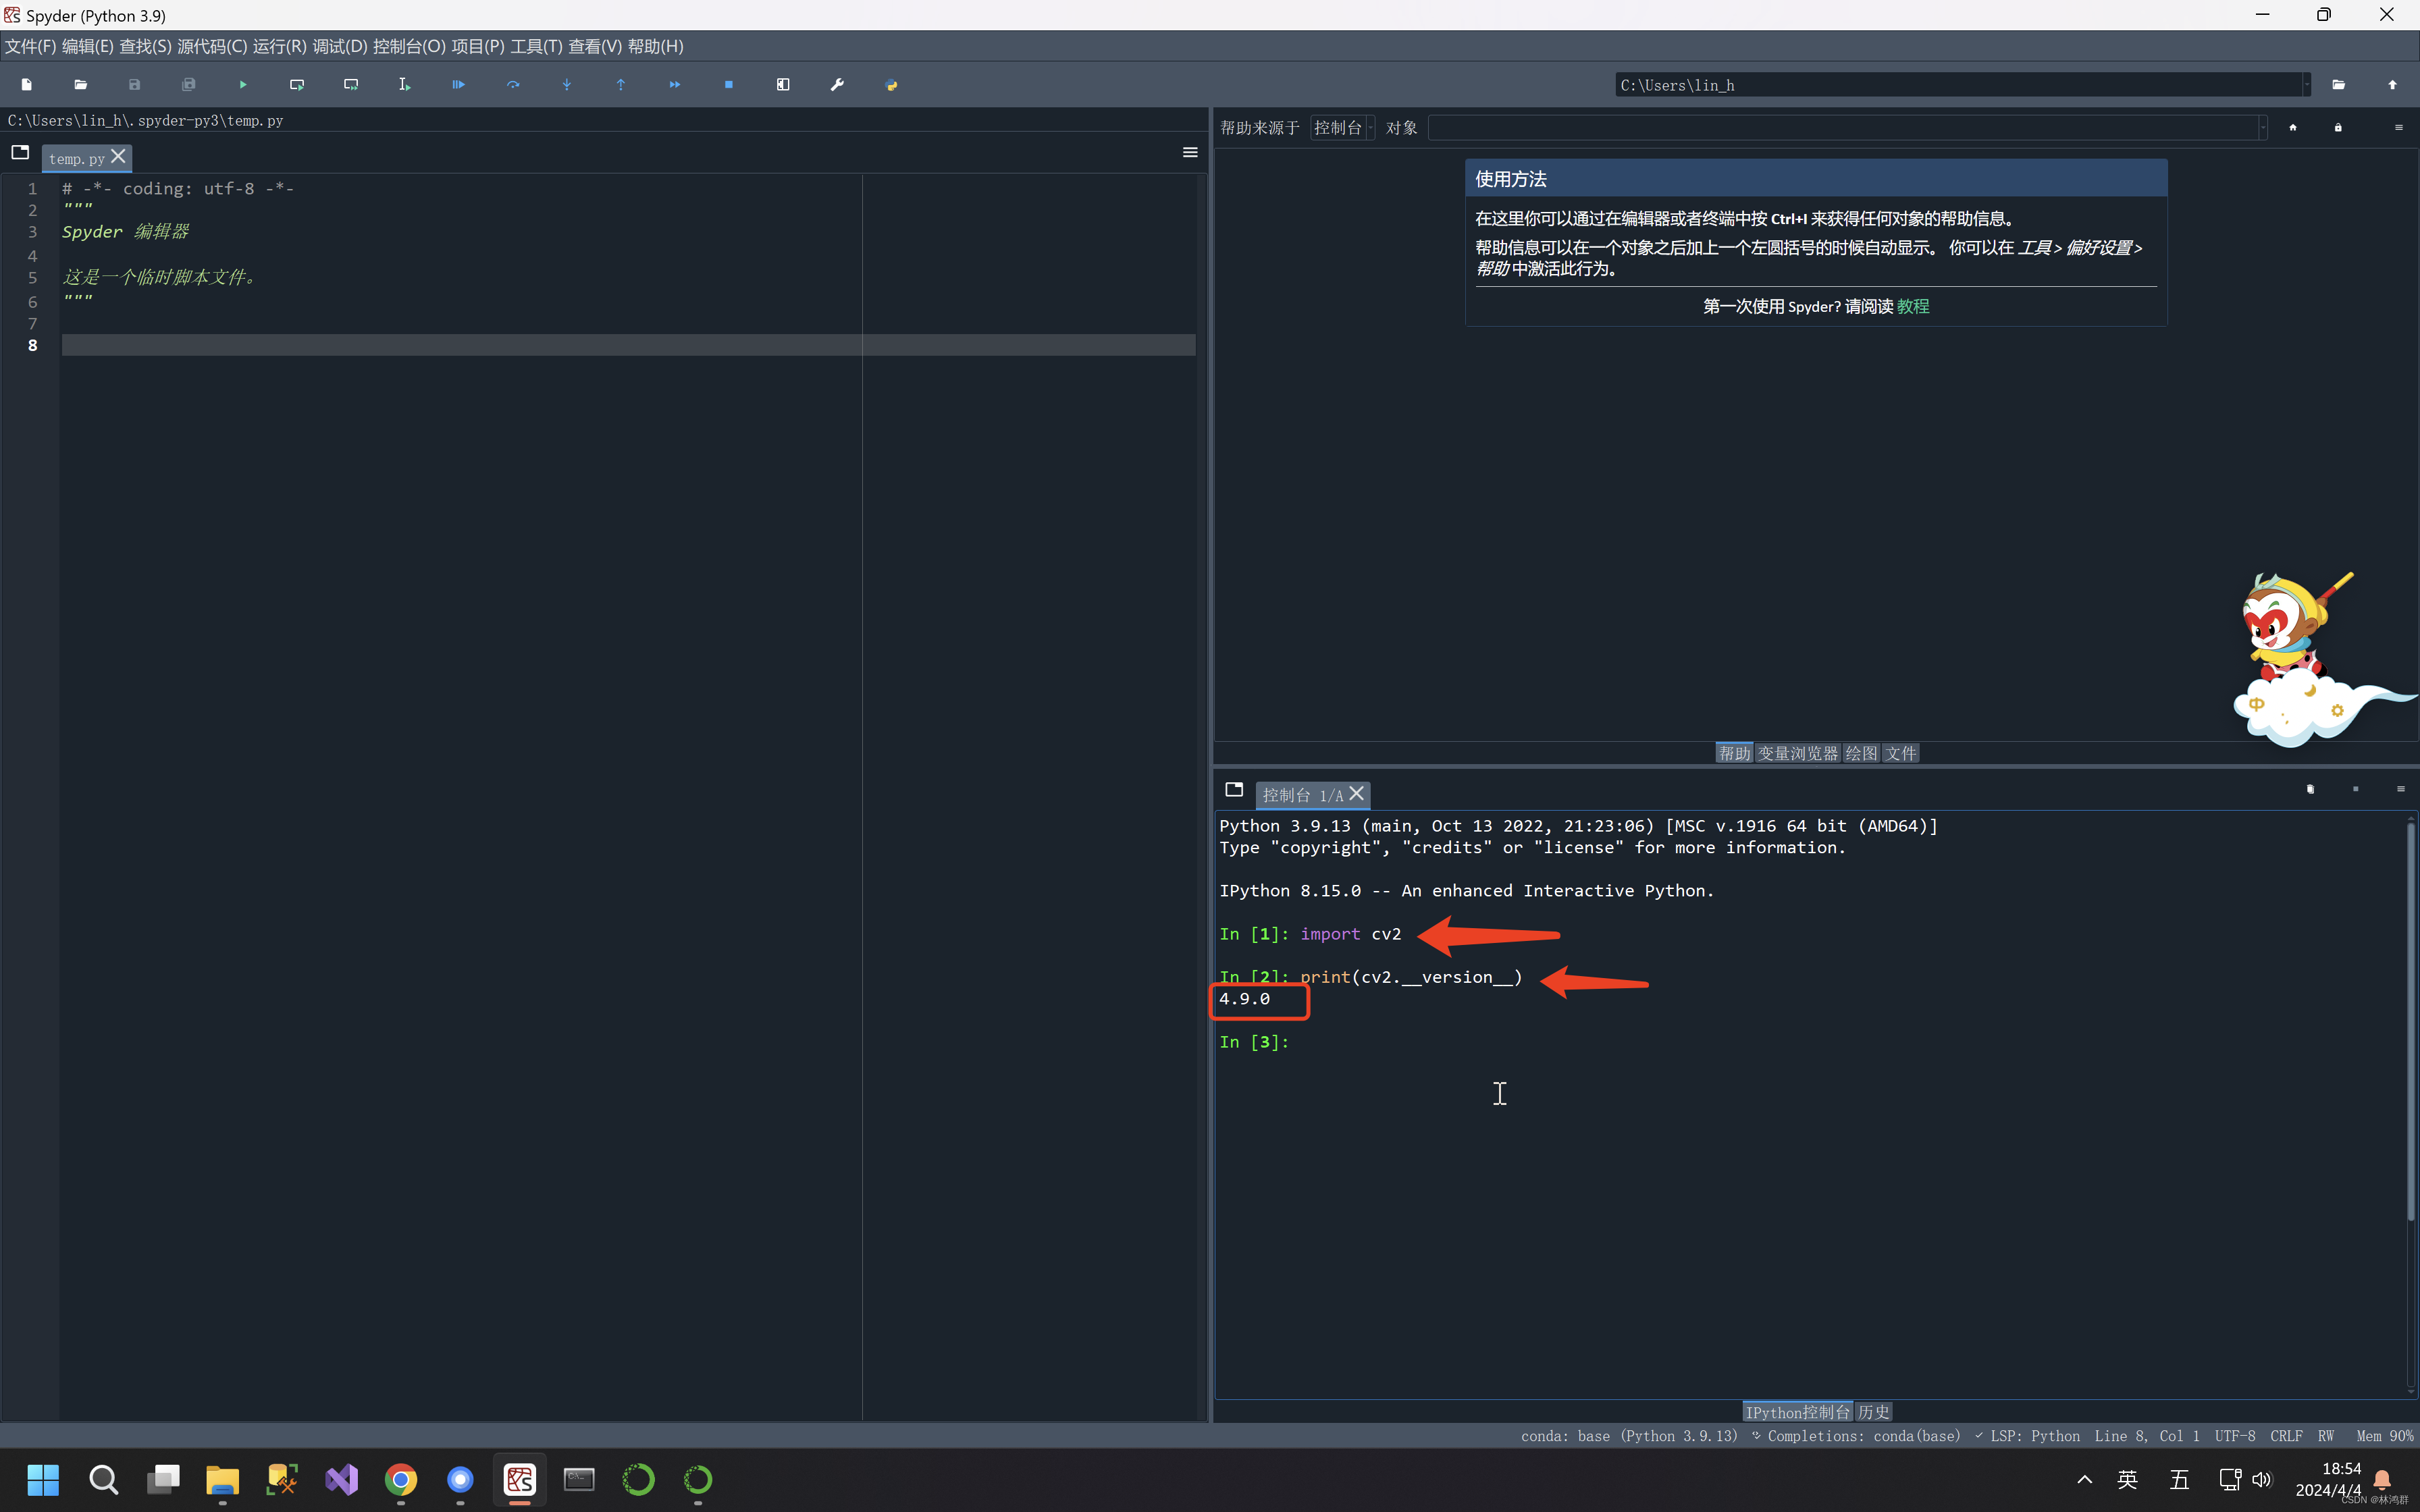Open preferences with wrench icon

(x=837, y=85)
